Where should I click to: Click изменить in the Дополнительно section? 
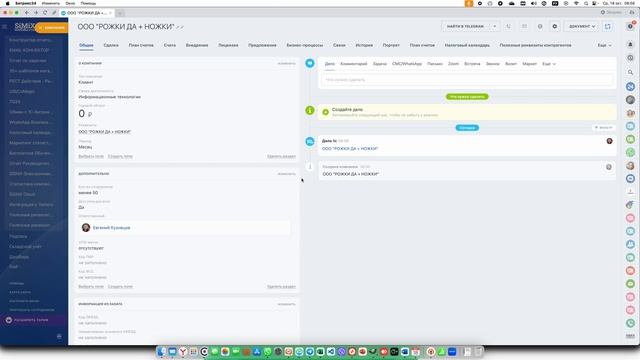click(287, 174)
